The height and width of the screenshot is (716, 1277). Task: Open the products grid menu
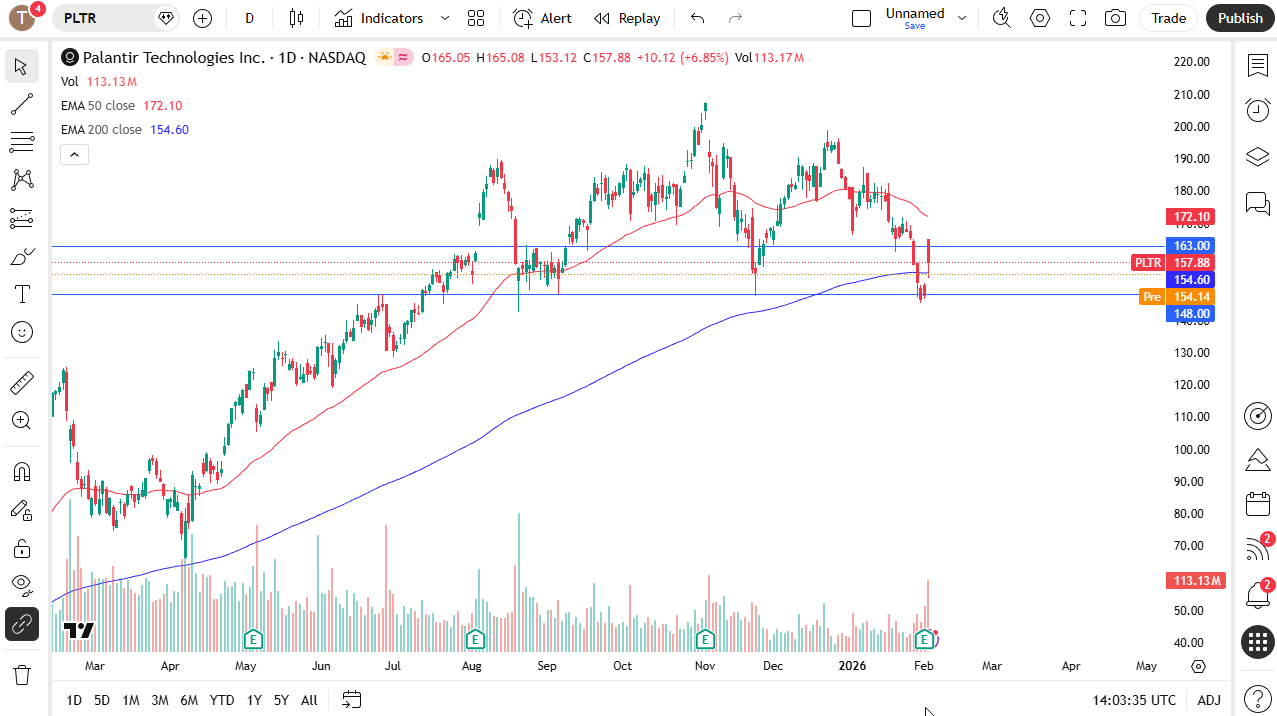pyautogui.click(x=1258, y=642)
